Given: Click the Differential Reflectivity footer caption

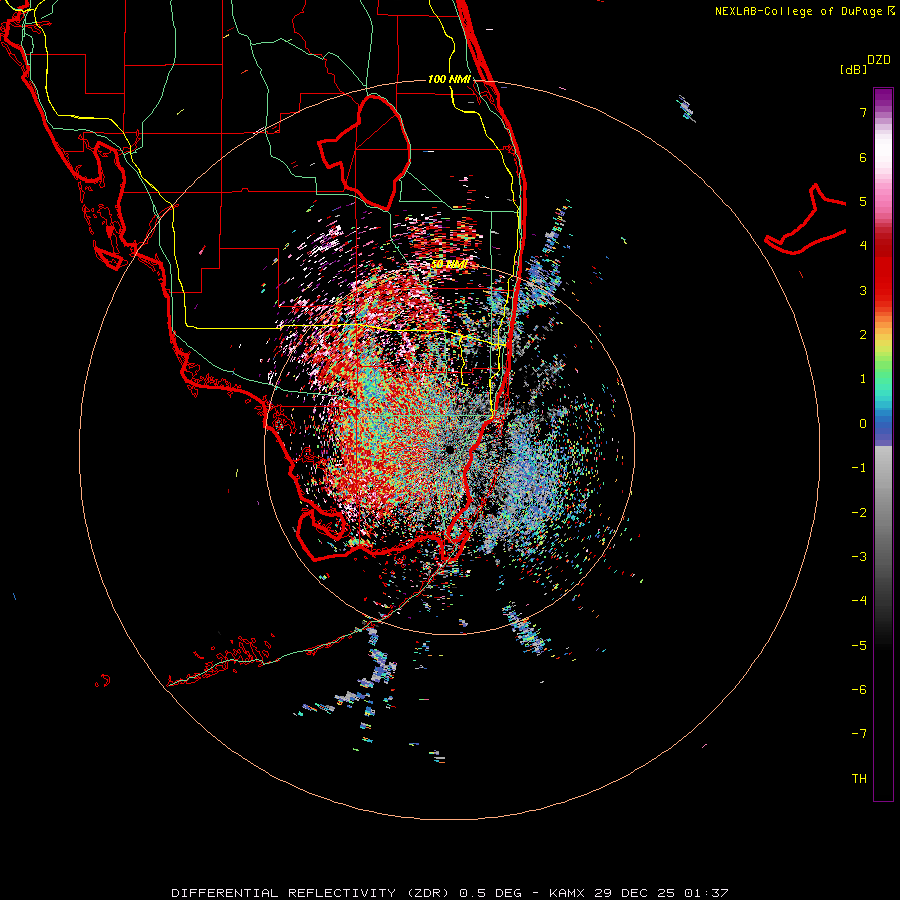Looking at the screenshot, I should click(450, 893).
